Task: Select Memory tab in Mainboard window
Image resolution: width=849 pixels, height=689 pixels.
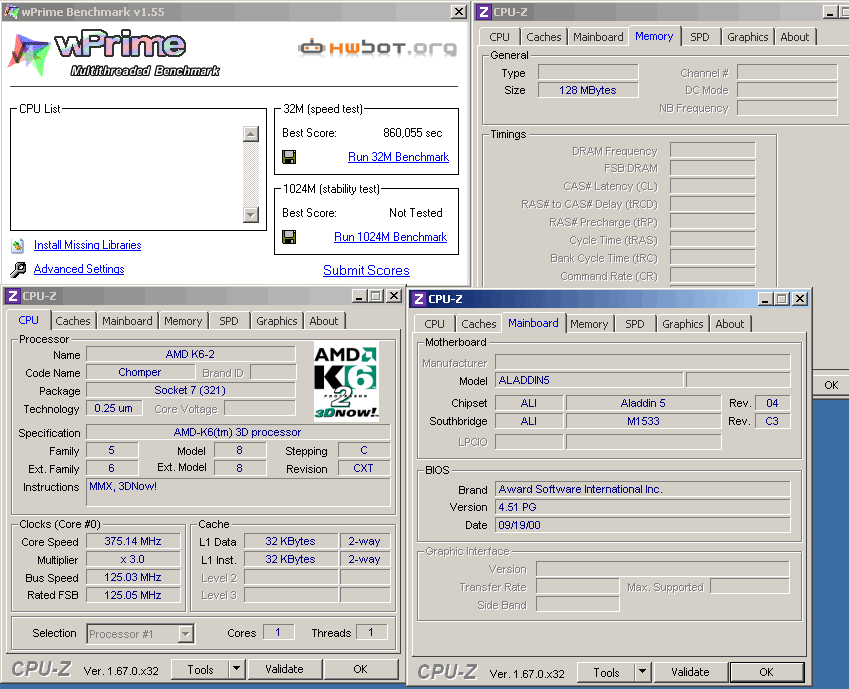Action: tap(589, 324)
